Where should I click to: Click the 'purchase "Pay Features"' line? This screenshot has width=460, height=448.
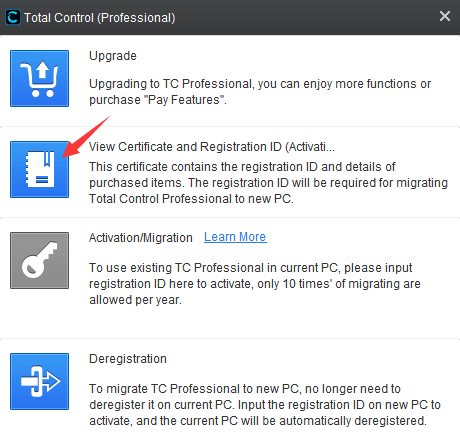pos(158,100)
